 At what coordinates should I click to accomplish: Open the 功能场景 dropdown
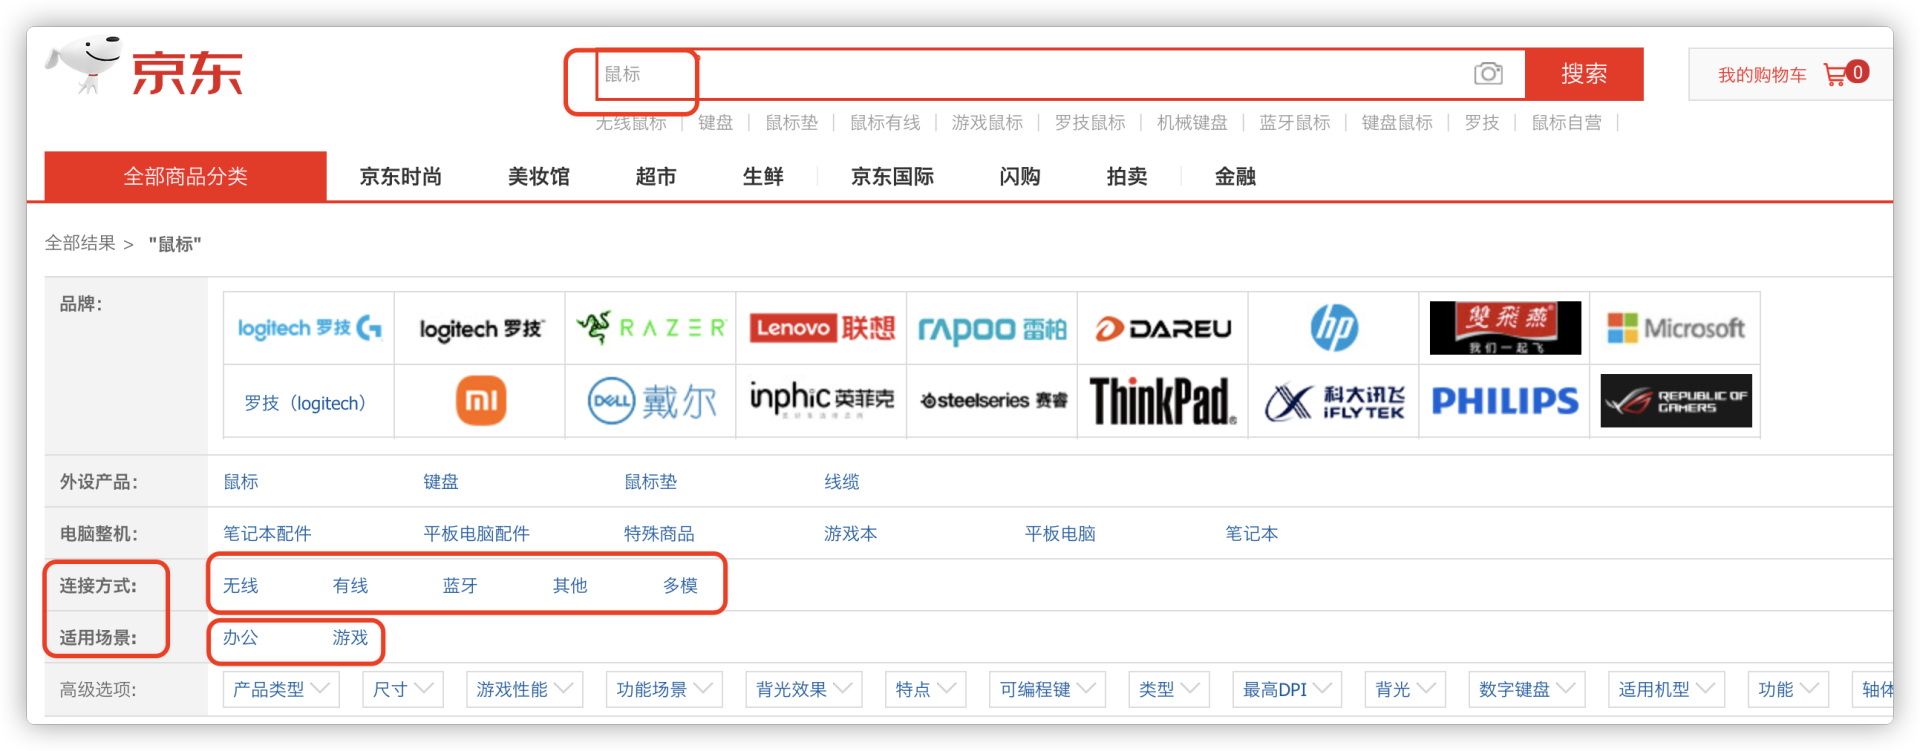point(665,689)
